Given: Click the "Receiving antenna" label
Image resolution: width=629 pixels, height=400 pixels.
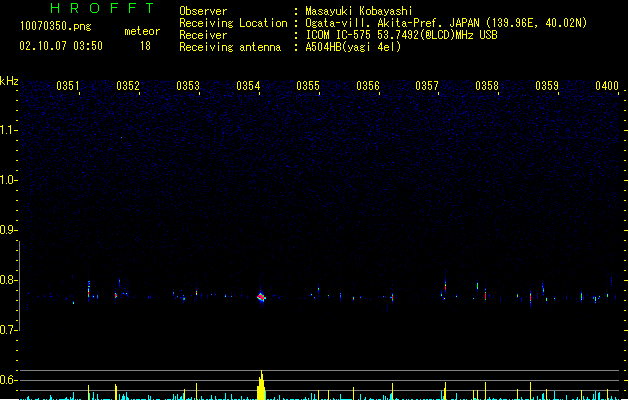Looking at the screenshot, I should click(x=230, y=47).
